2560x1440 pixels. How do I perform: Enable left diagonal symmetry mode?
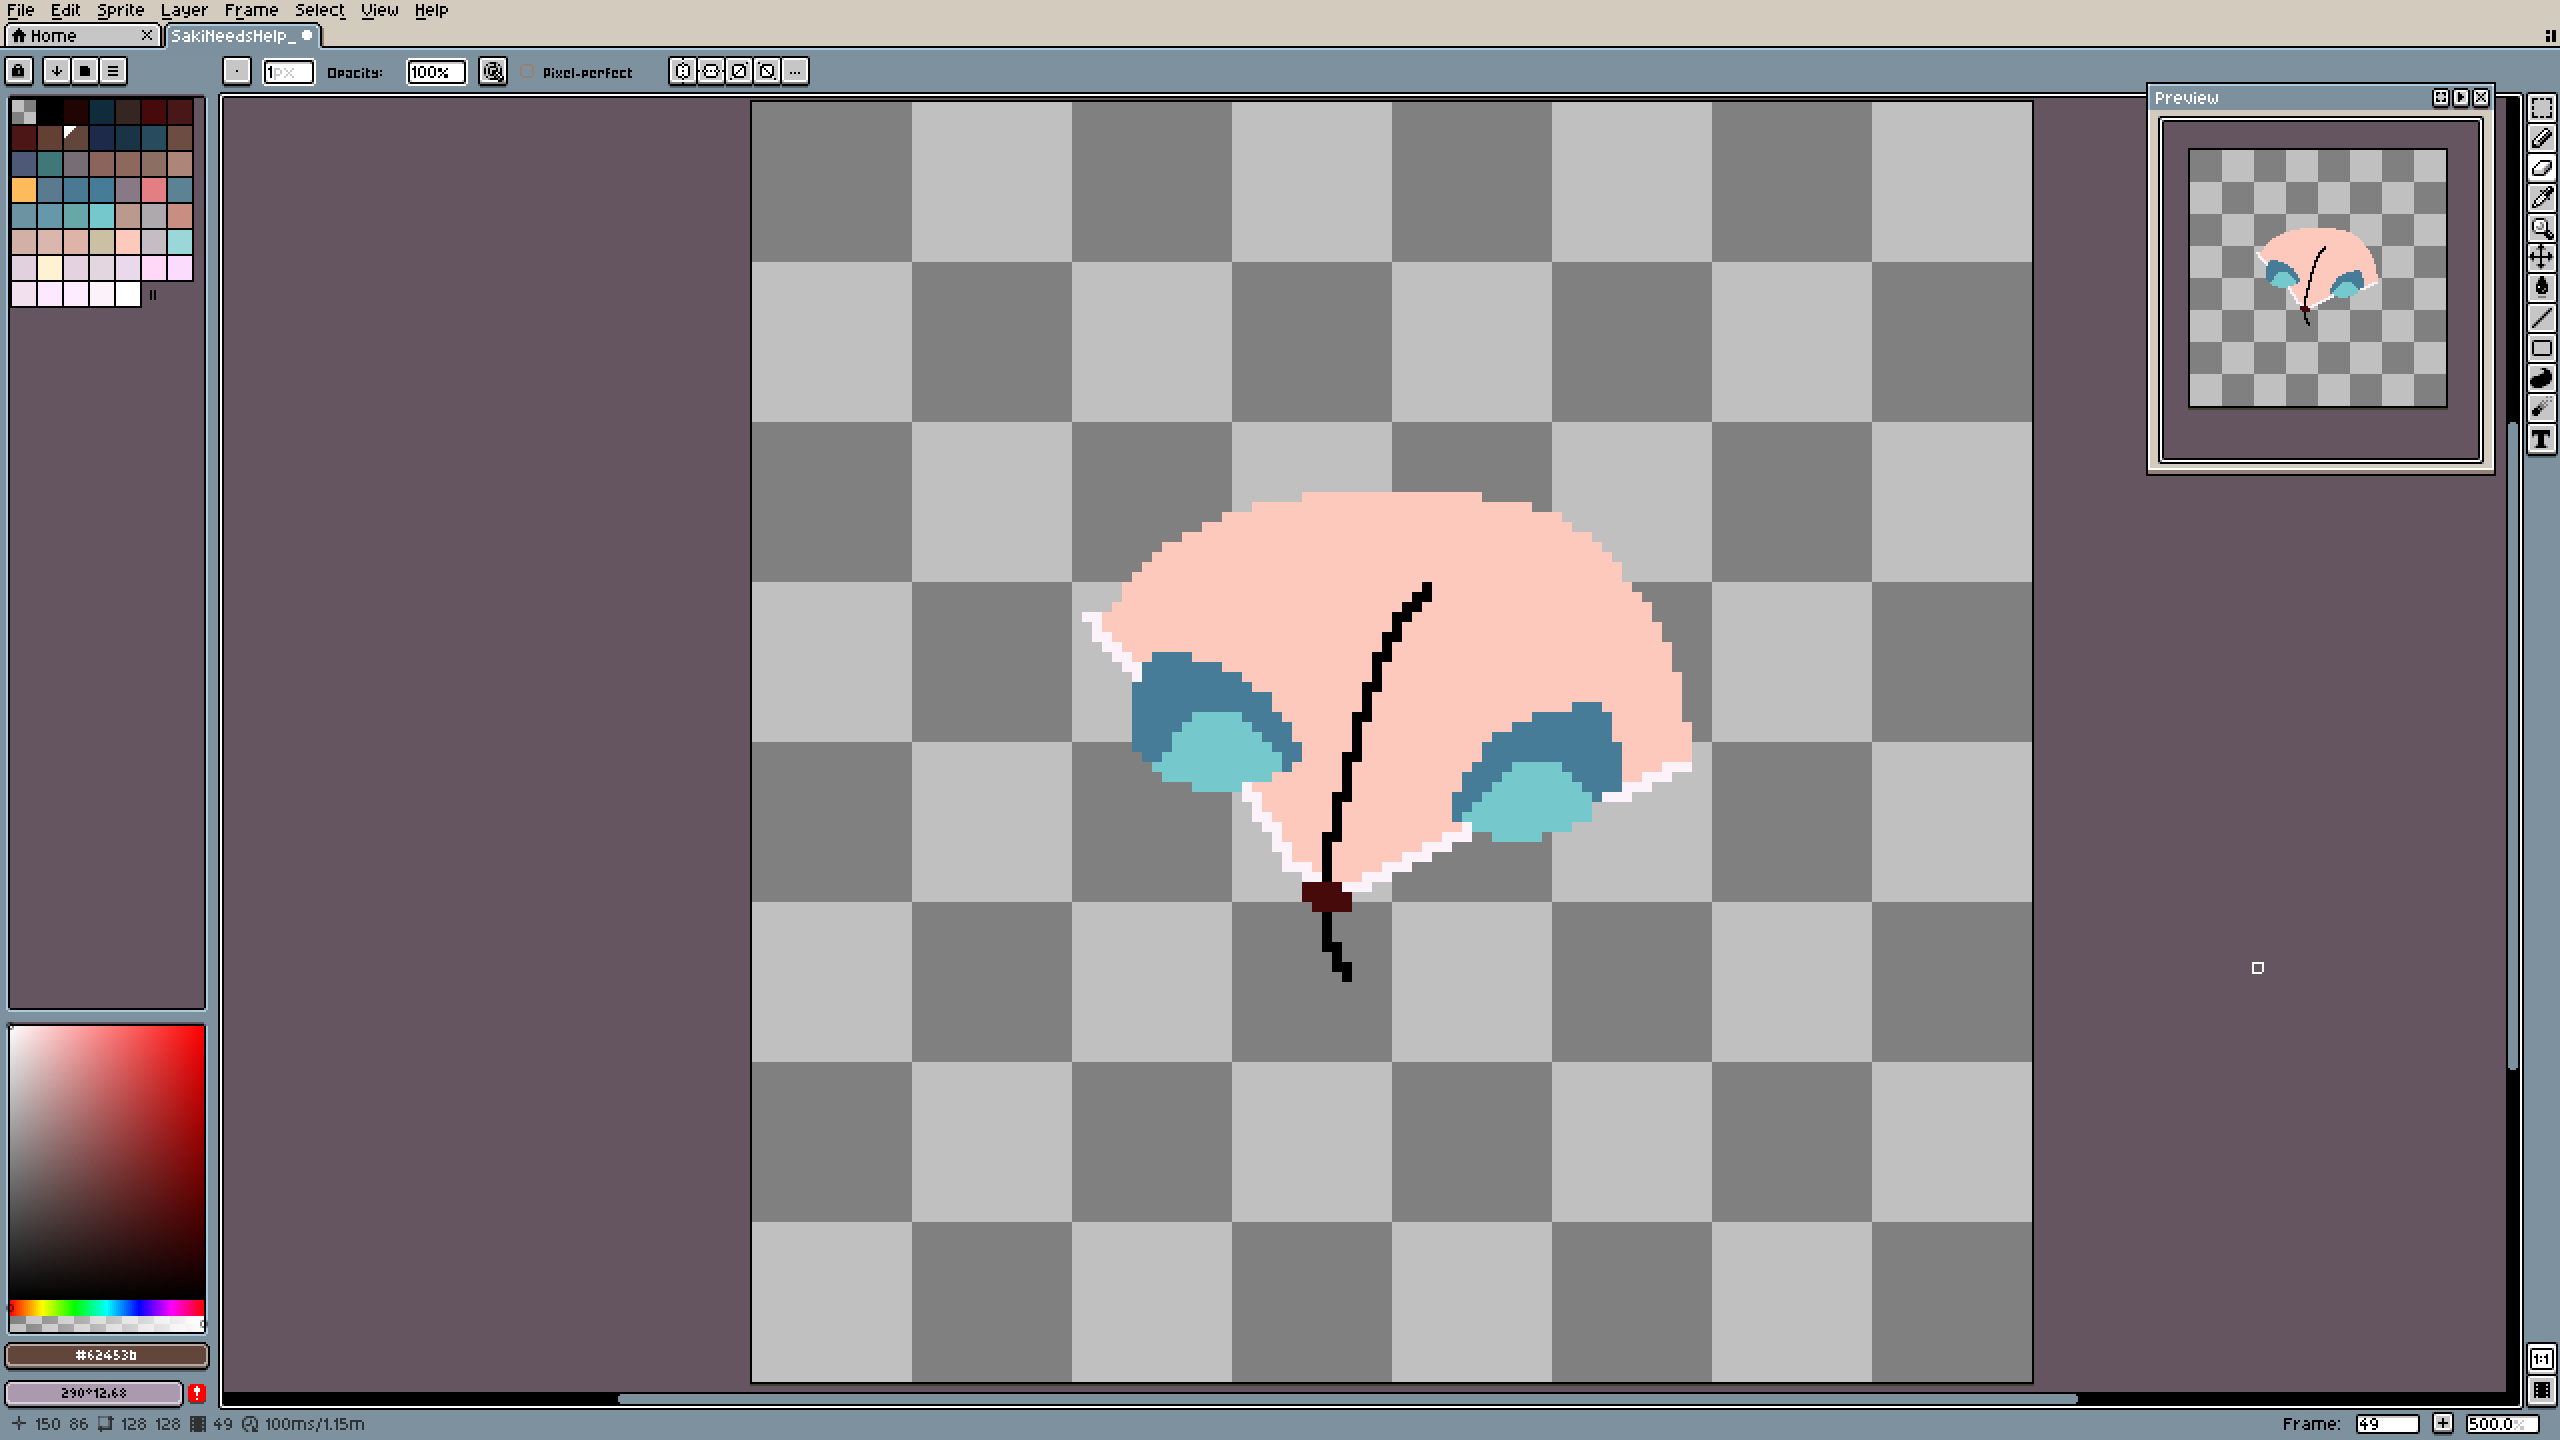coord(767,71)
